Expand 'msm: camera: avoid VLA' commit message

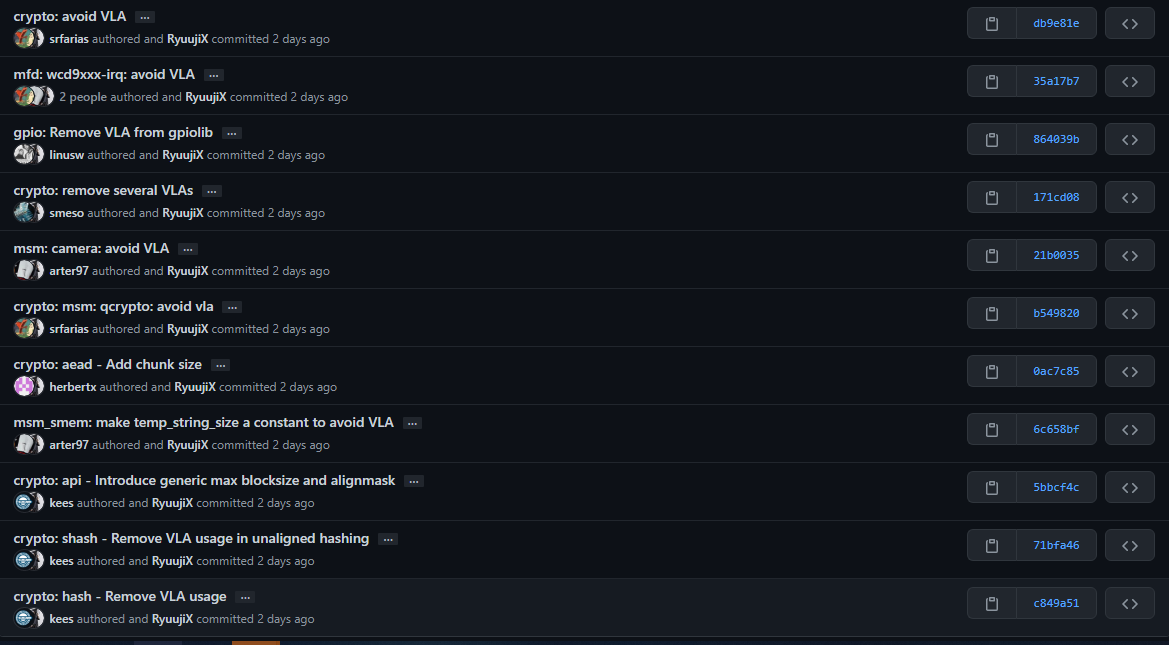tap(188, 249)
